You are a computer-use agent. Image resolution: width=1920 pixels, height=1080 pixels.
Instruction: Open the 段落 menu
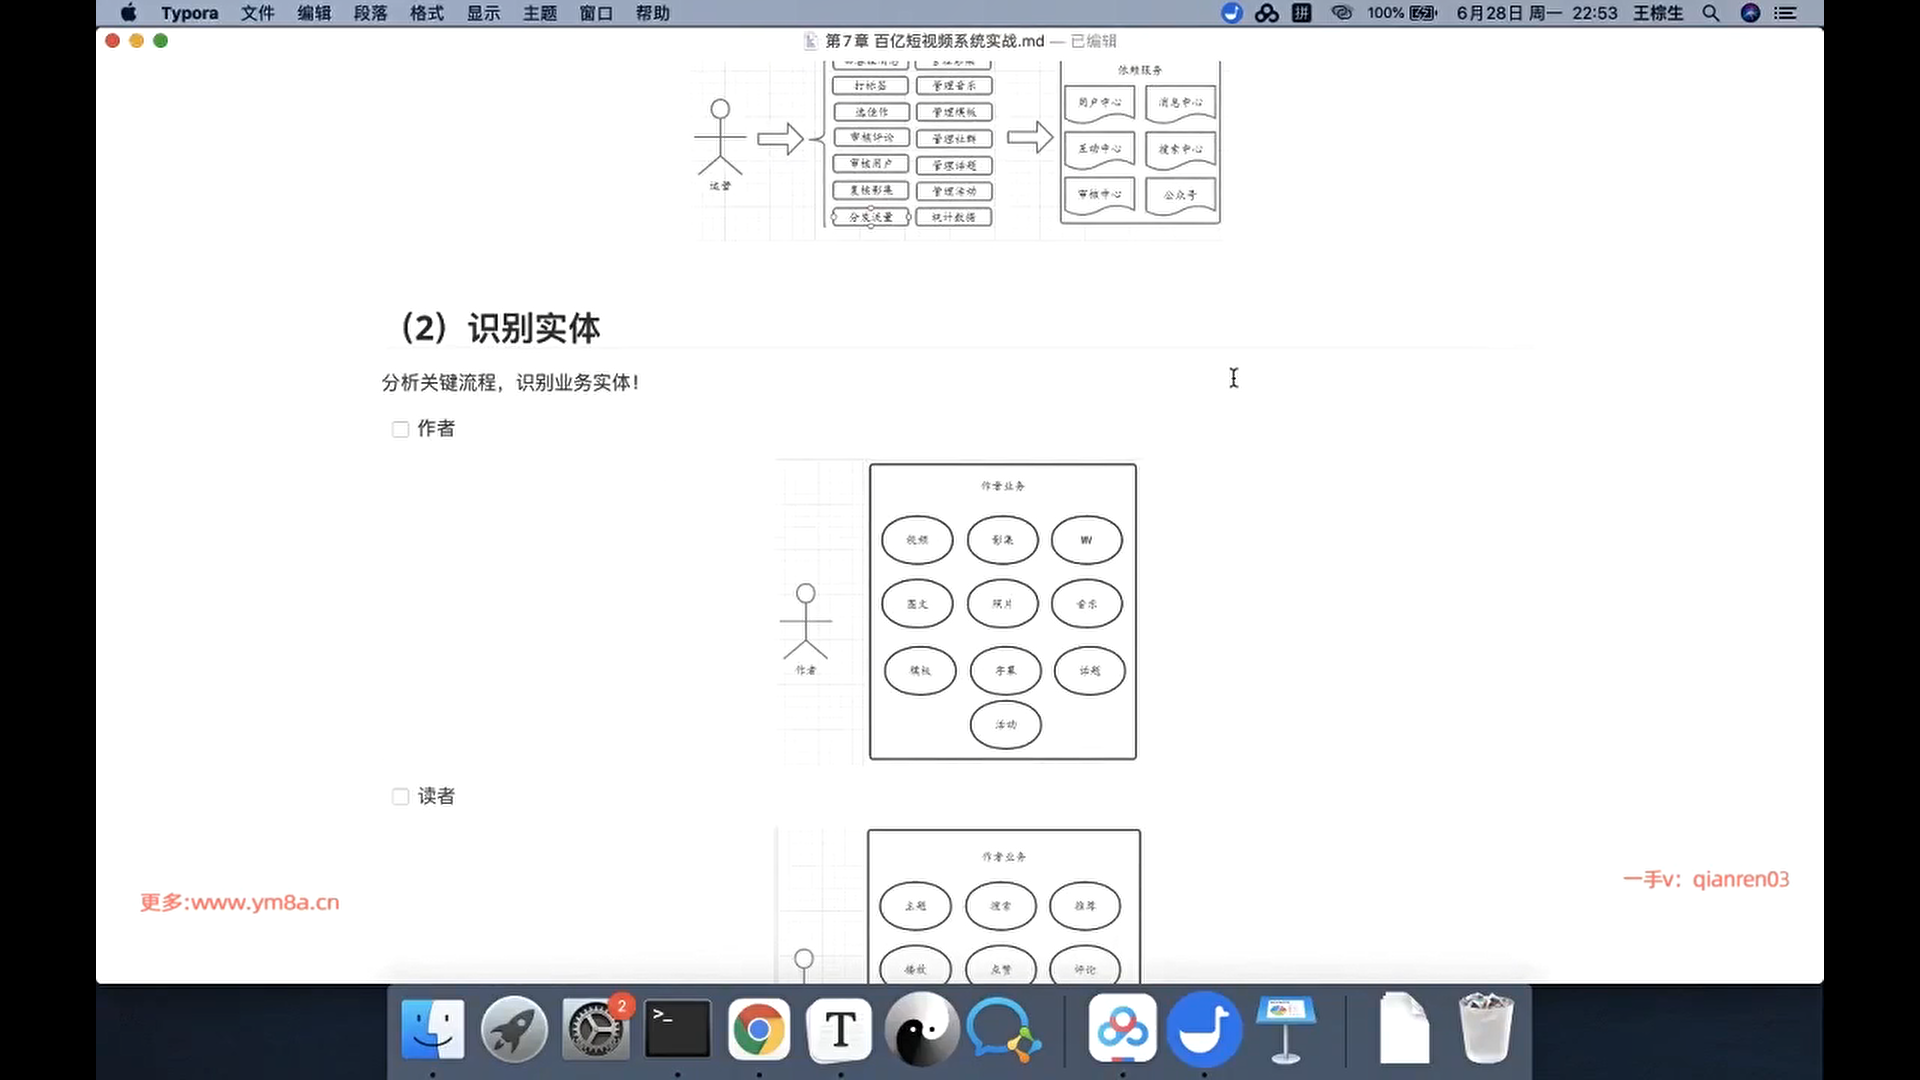tap(370, 13)
